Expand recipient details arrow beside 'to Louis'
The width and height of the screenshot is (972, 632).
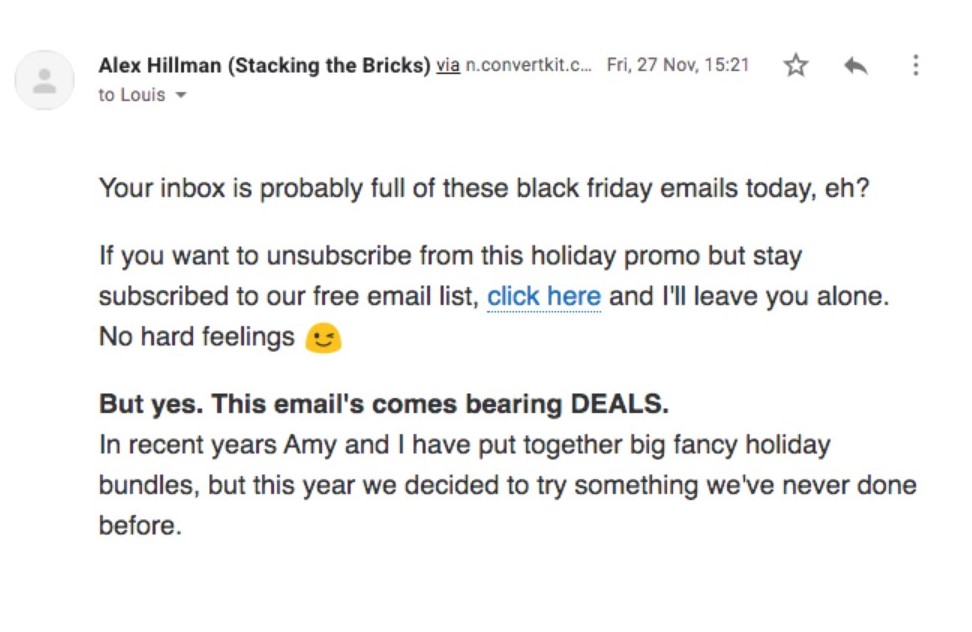pos(181,96)
